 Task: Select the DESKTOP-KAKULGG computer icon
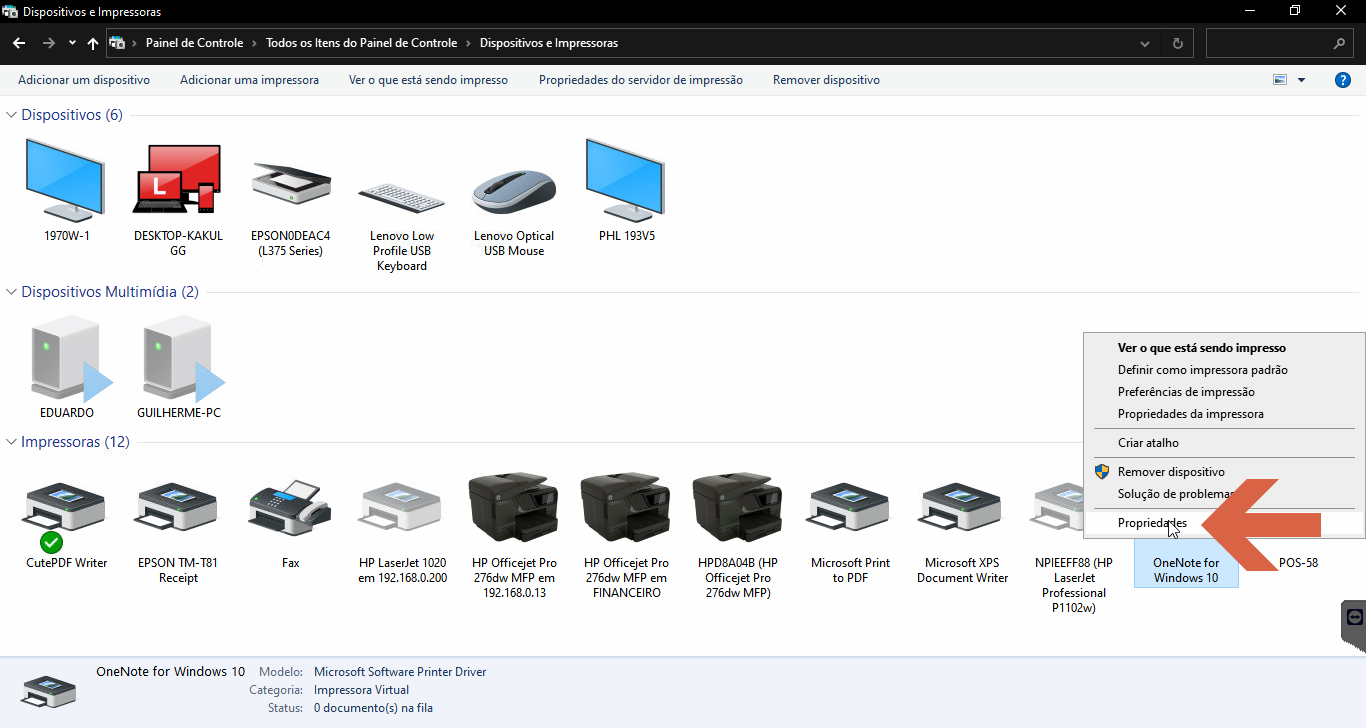pos(178,178)
